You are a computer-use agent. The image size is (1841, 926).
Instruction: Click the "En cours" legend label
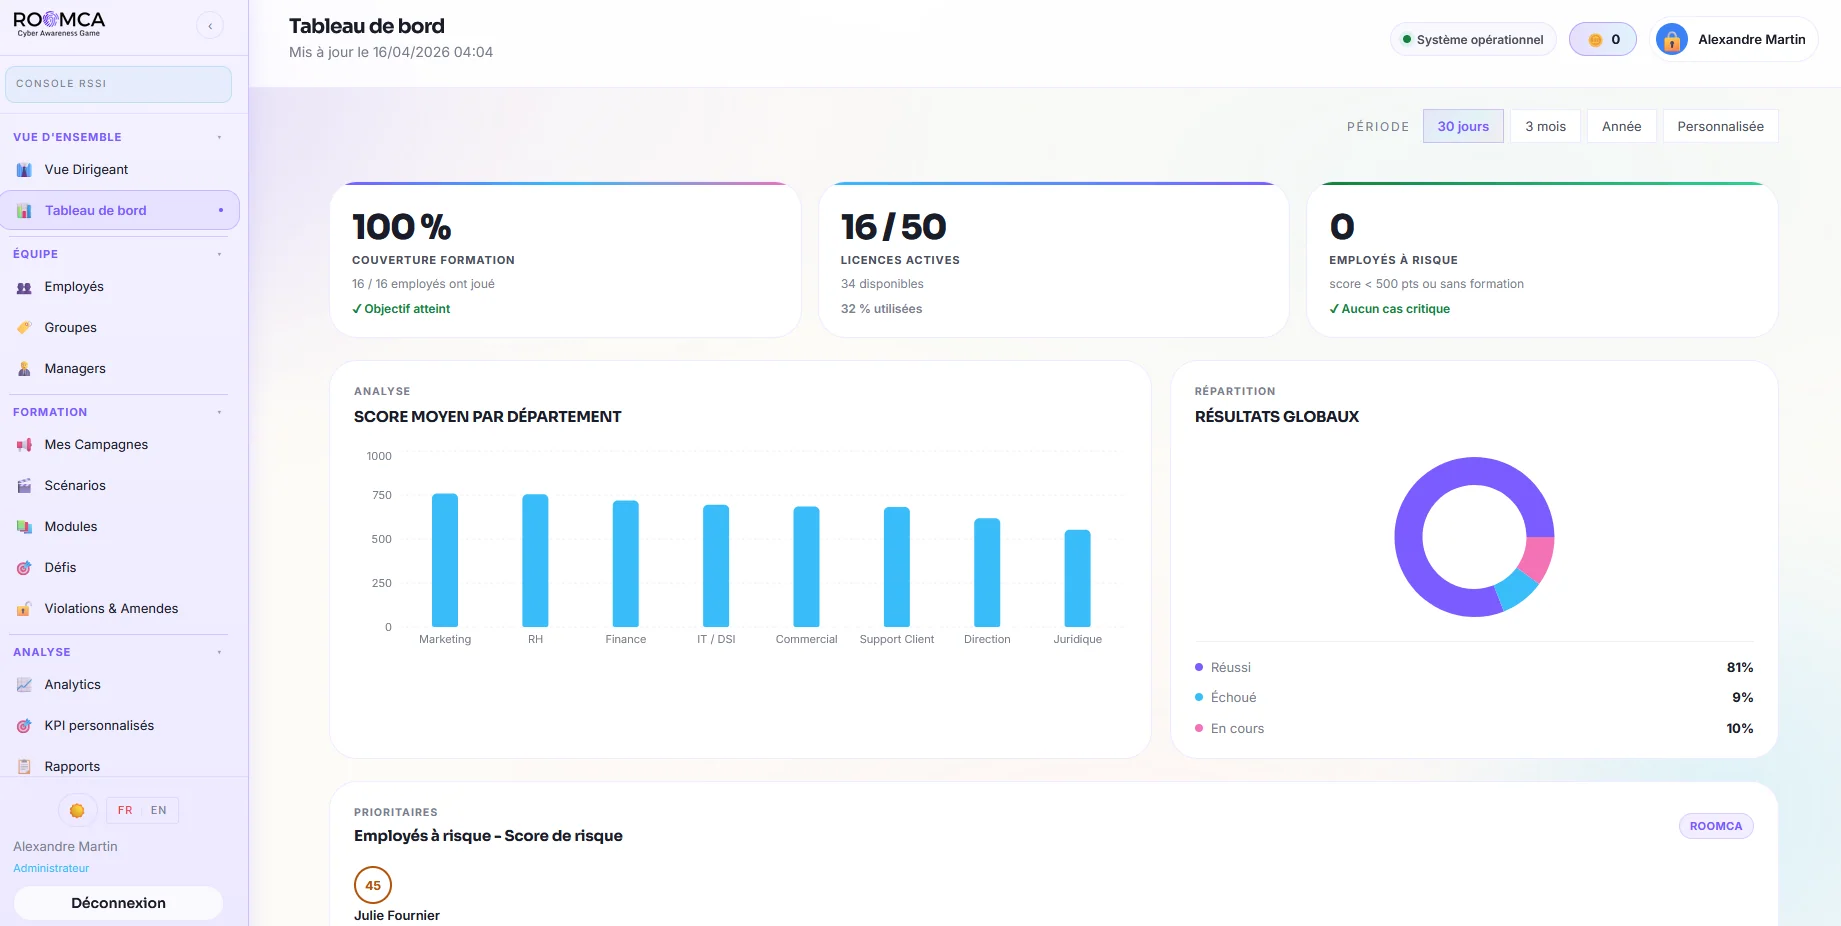1238,729
